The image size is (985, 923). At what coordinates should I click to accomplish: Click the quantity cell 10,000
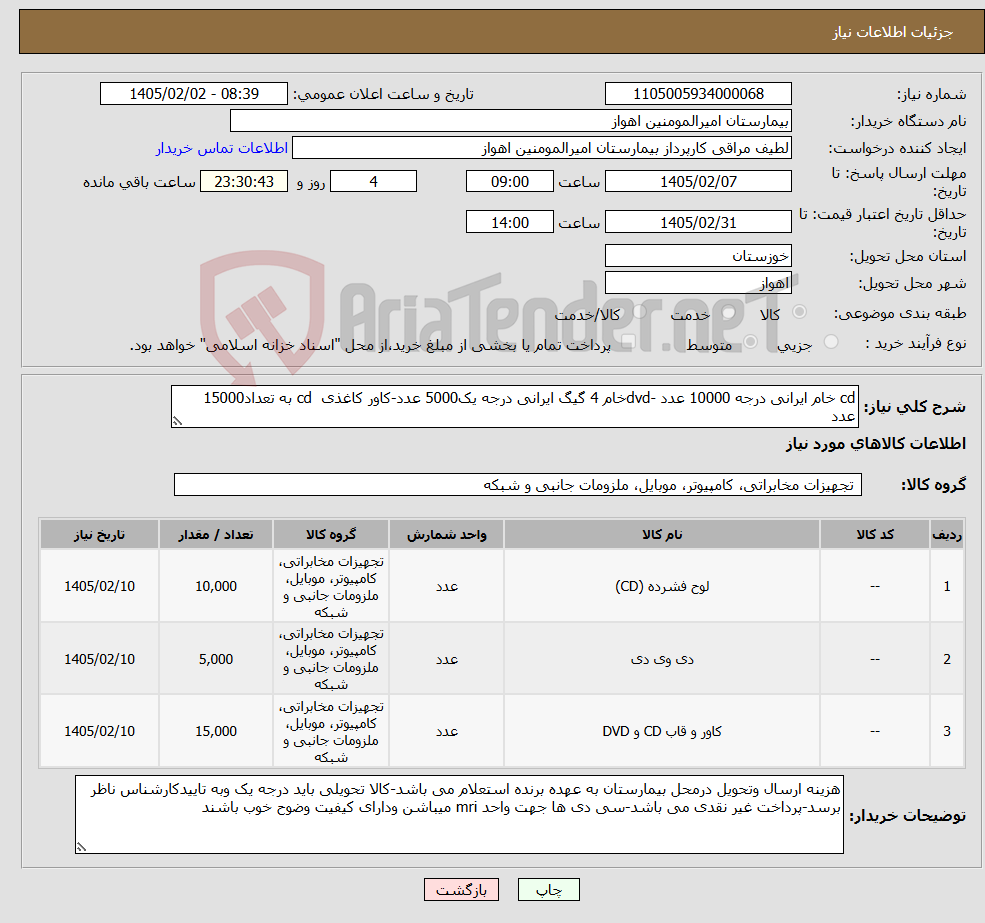215,586
